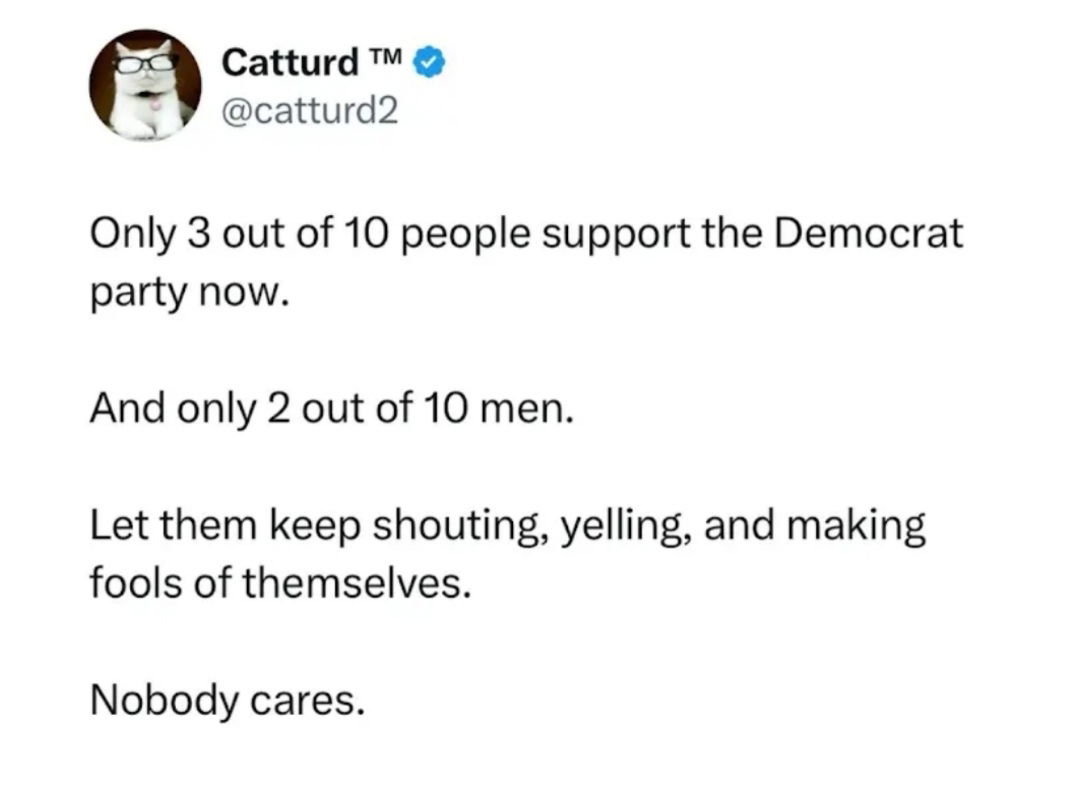Click the word "yelling," in the tweet
The image size is (1080, 789).
pos(621,526)
